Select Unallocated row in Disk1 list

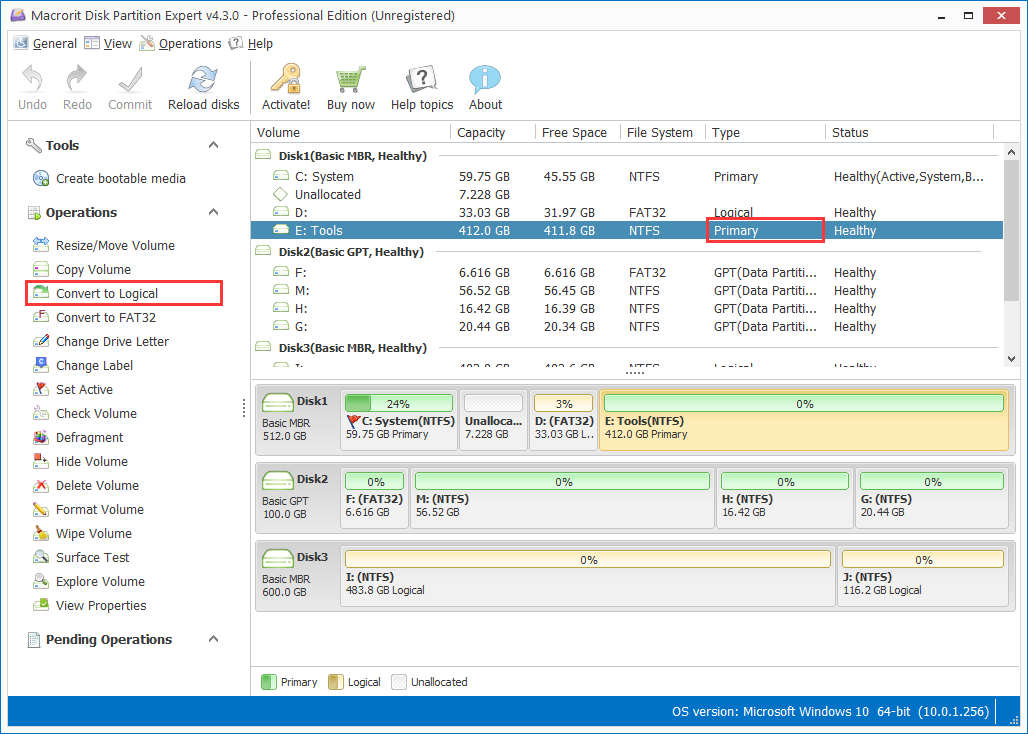(x=627, y=195)
